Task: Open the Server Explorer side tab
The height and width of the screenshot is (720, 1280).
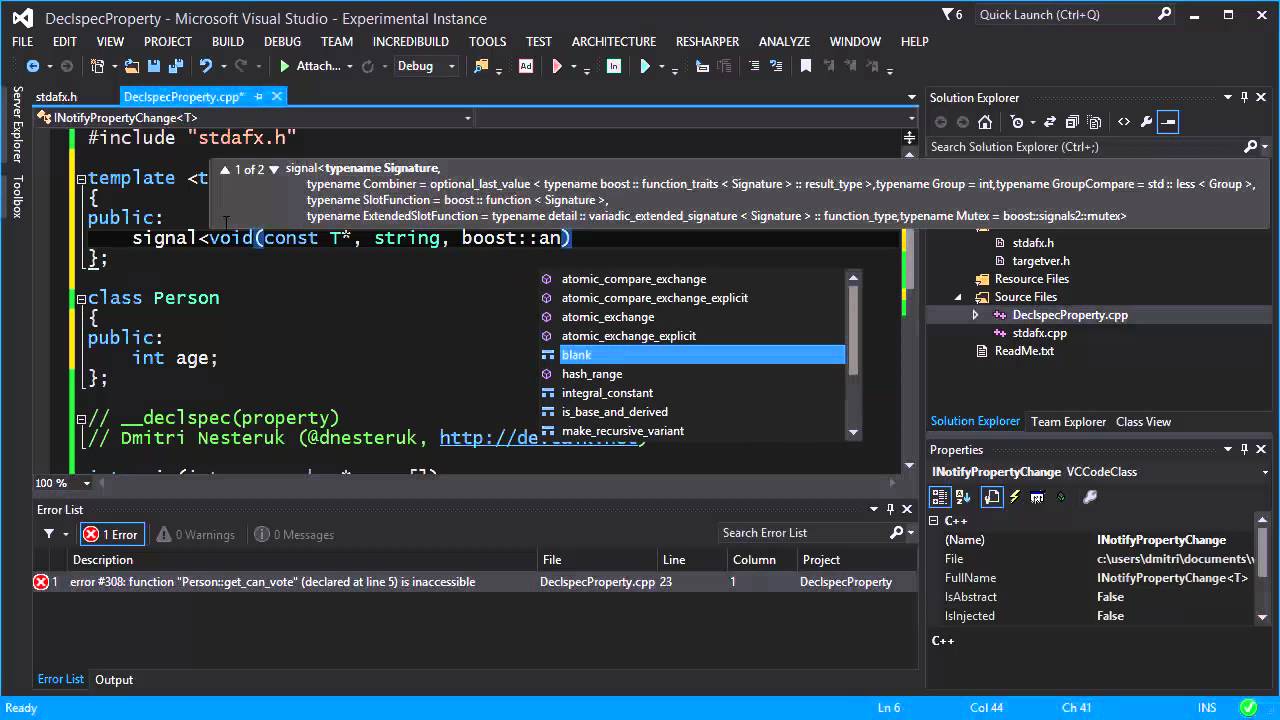Action: (17, 124)
